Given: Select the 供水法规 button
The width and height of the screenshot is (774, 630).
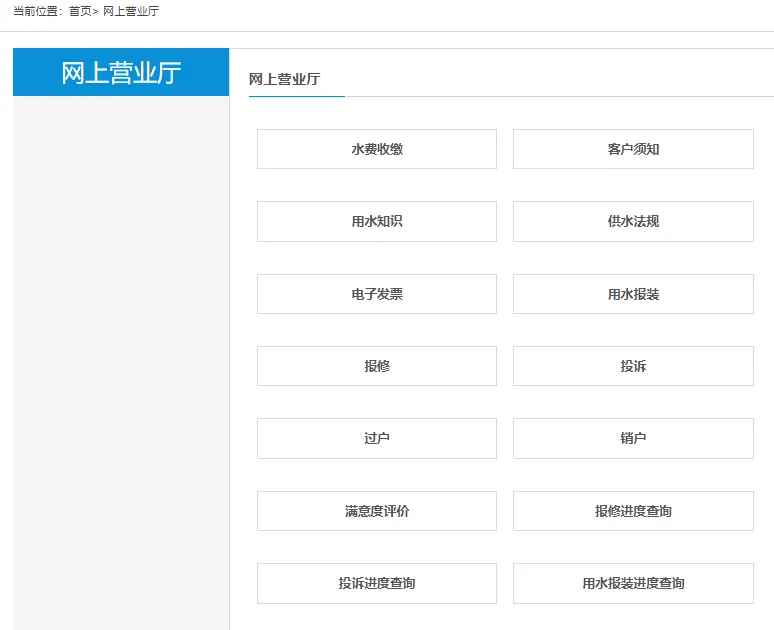Looking at the screenshot, I should [633, 221].
